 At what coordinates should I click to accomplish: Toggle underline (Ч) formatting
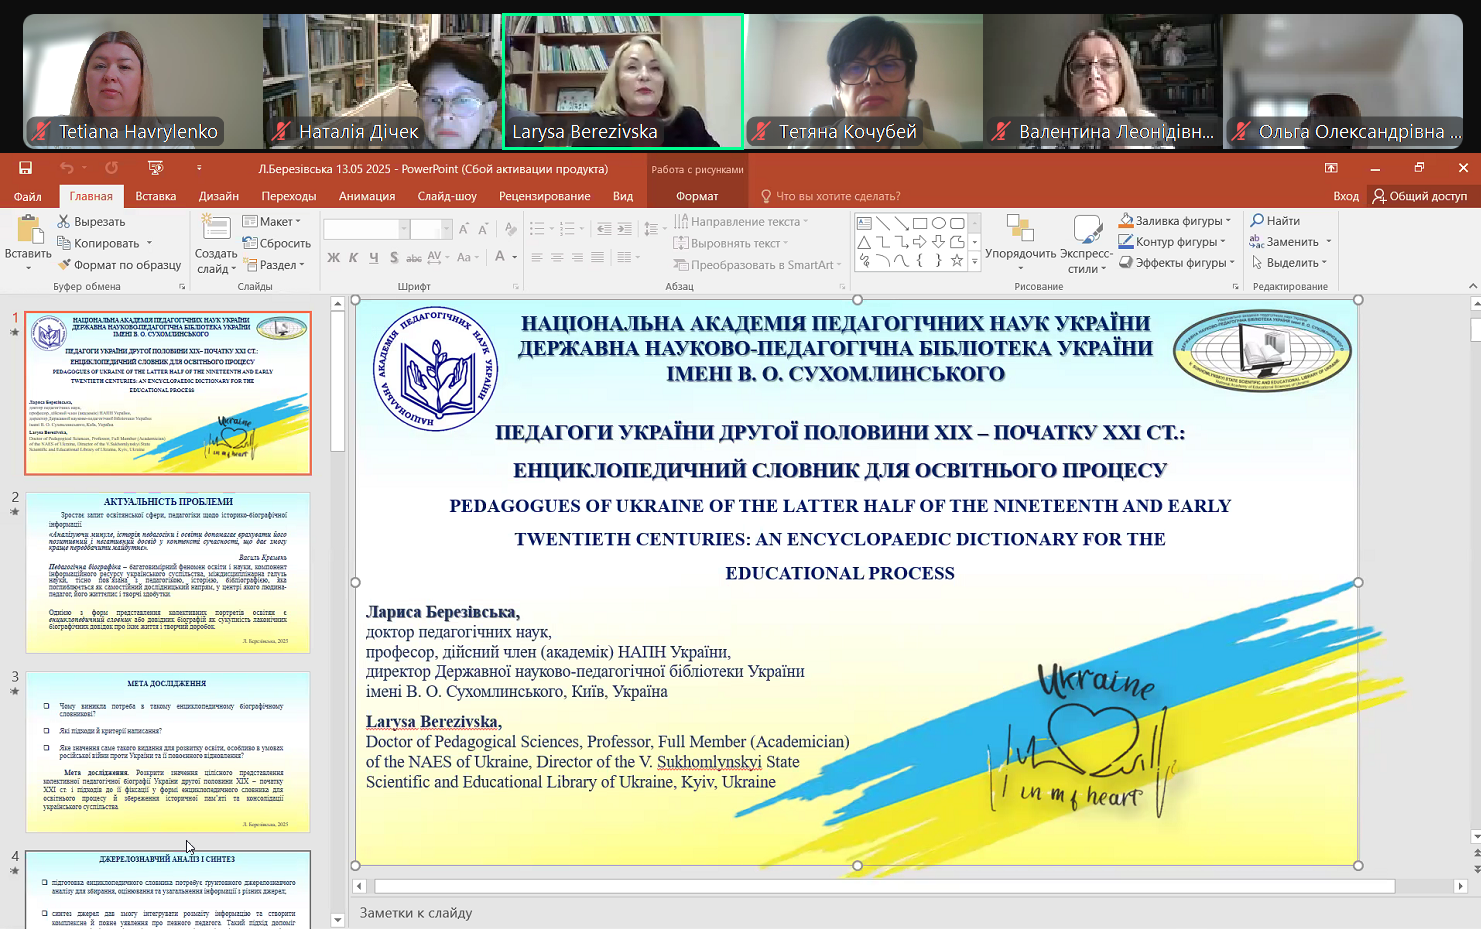pyautogui.click(x=373, y=258)
